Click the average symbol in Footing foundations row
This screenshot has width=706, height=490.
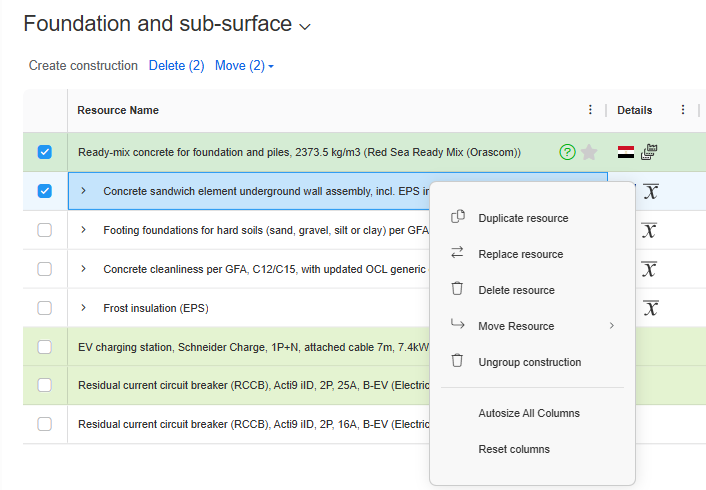(x=650, y=230)
